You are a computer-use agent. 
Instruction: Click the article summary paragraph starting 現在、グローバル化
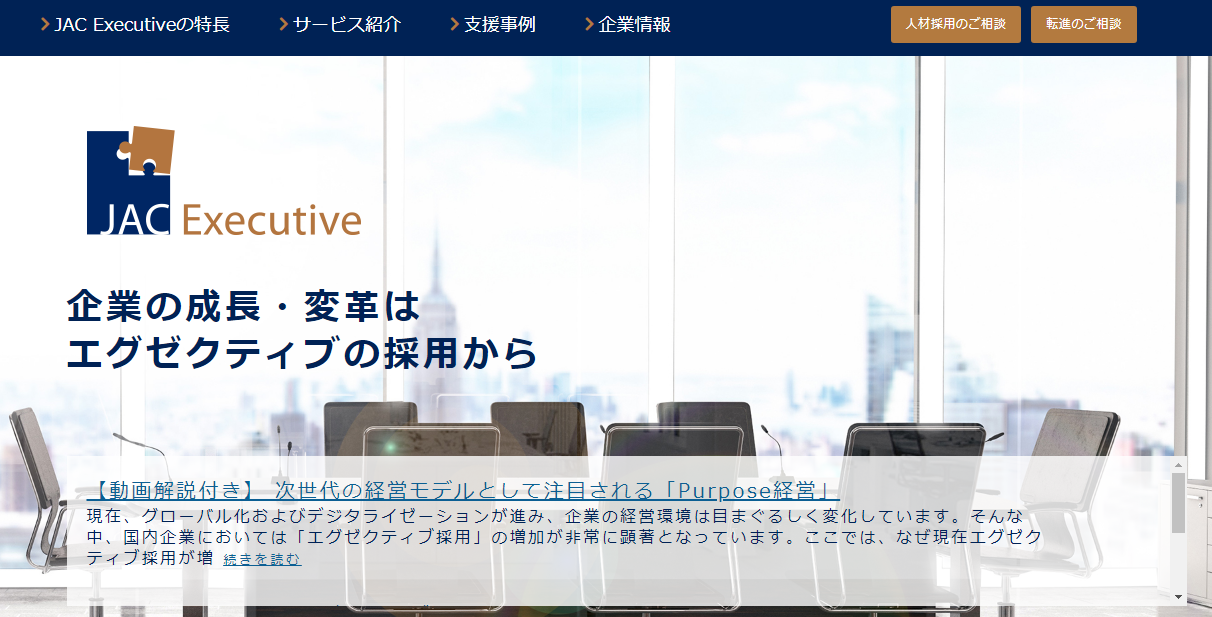565,537
